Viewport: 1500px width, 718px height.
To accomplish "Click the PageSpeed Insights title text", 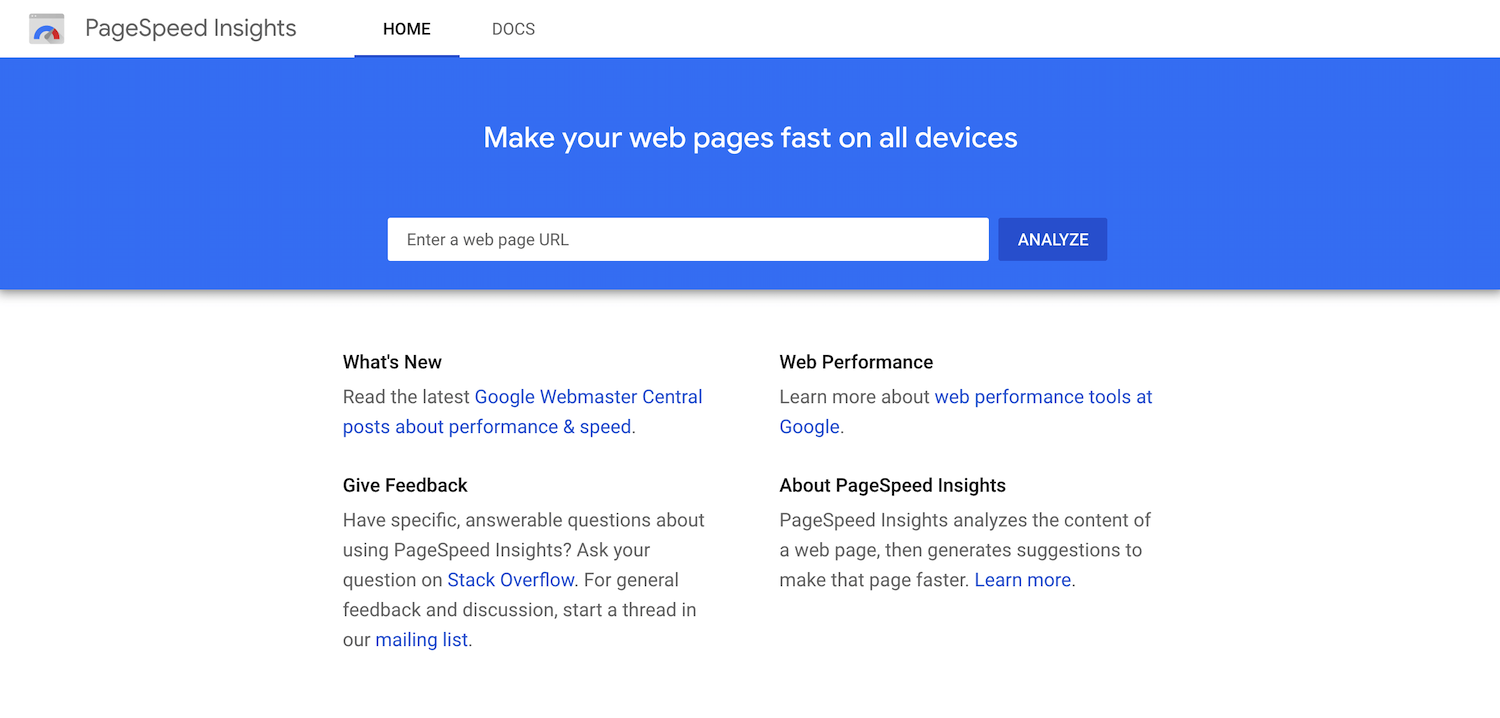I will [x=190, y=28].
